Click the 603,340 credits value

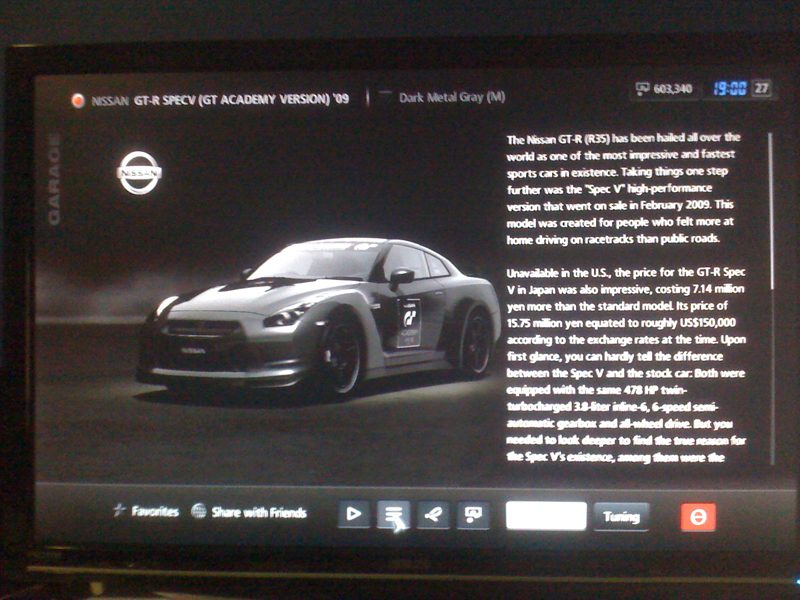tap(672, 89)
